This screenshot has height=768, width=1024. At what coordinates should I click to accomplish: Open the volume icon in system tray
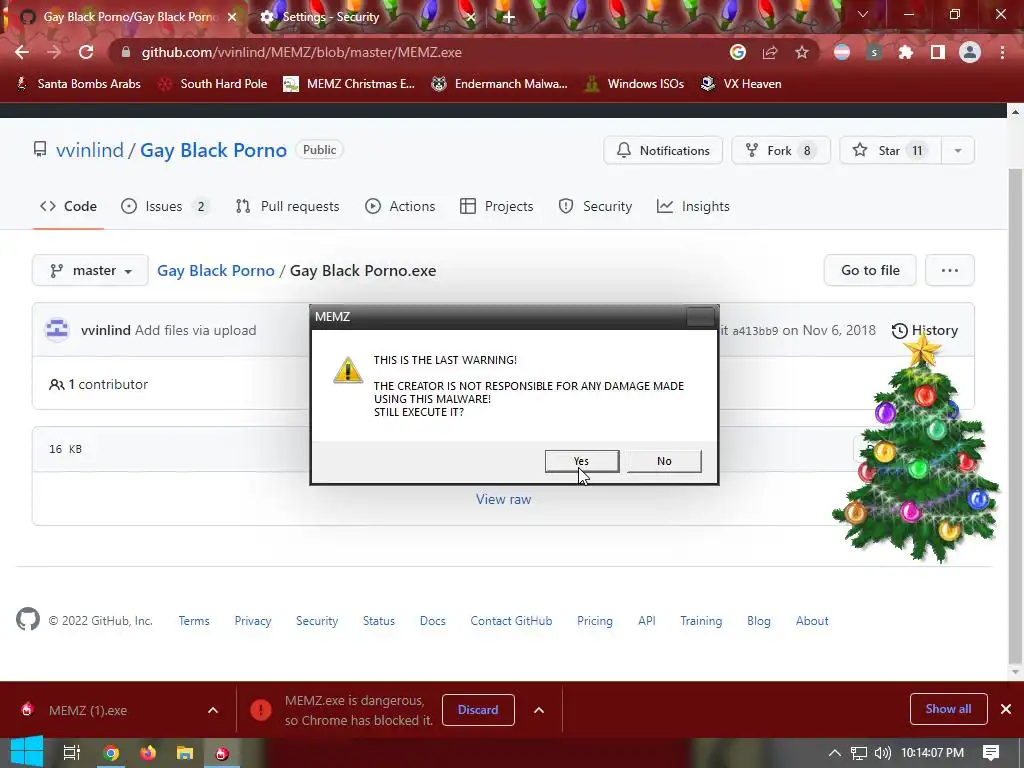pos(882,753)
